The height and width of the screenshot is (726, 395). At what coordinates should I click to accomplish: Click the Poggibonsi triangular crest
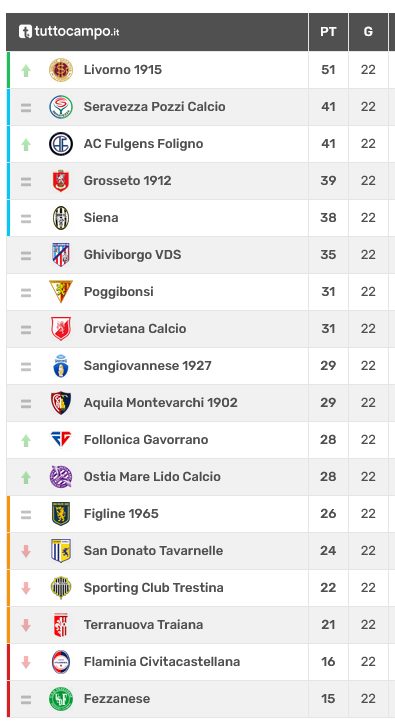coord(61,292)
